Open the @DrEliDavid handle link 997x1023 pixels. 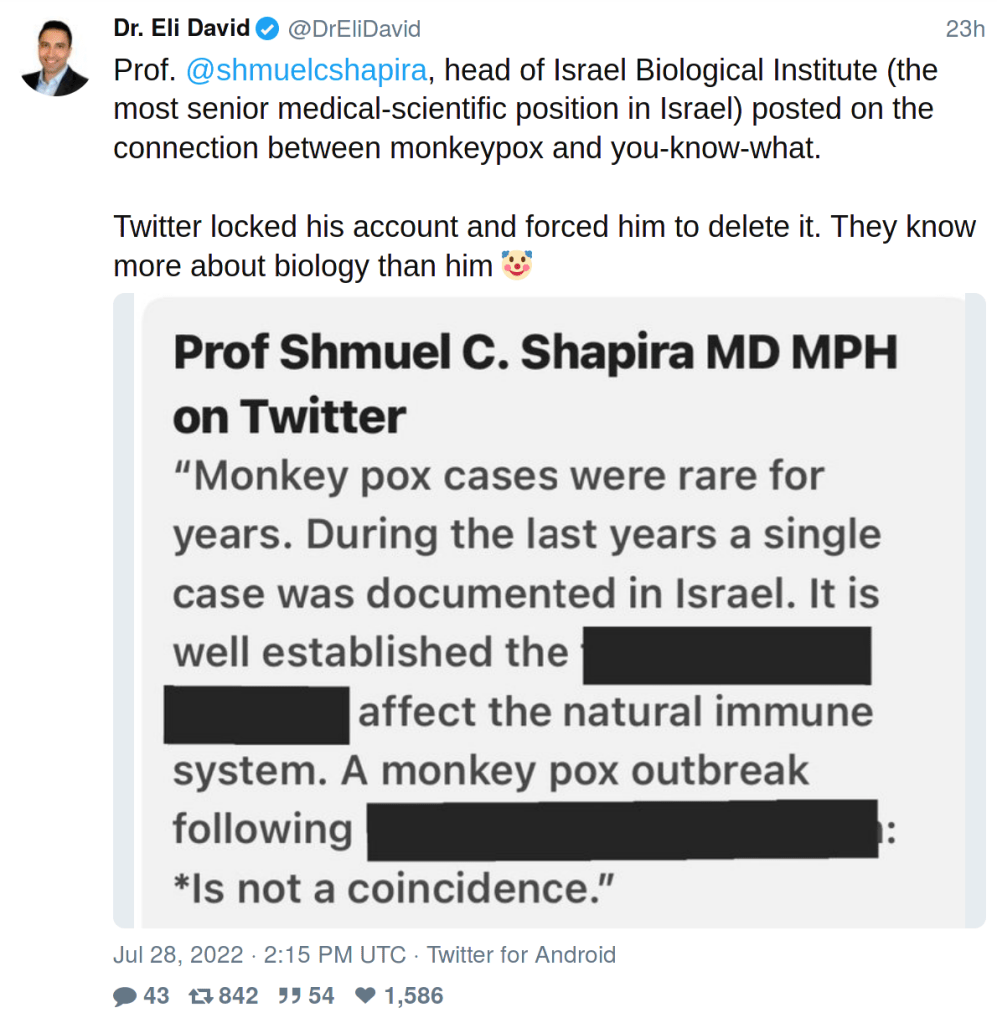354,29
